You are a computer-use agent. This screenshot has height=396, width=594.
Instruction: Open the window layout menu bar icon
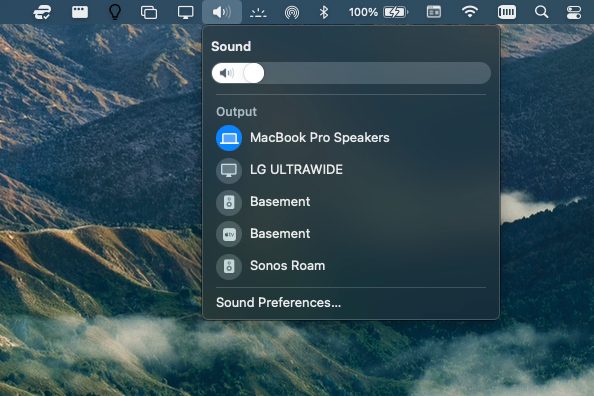[434, 12]
